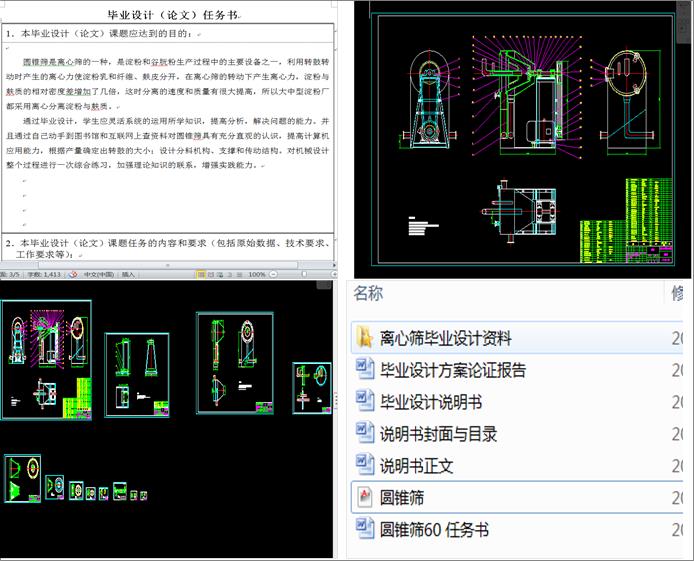Move the Word zoom slider handle
This screenshot has height=561, width=694.
pos(304,274)
